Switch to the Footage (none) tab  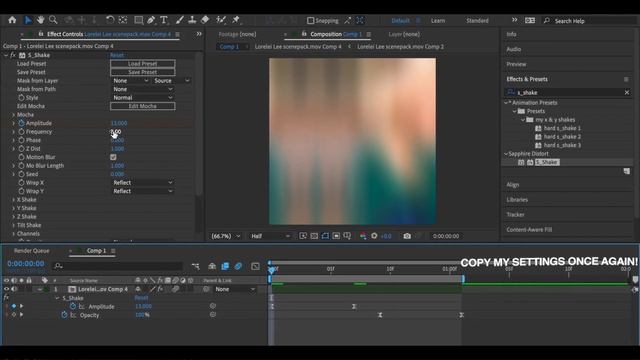237,34
